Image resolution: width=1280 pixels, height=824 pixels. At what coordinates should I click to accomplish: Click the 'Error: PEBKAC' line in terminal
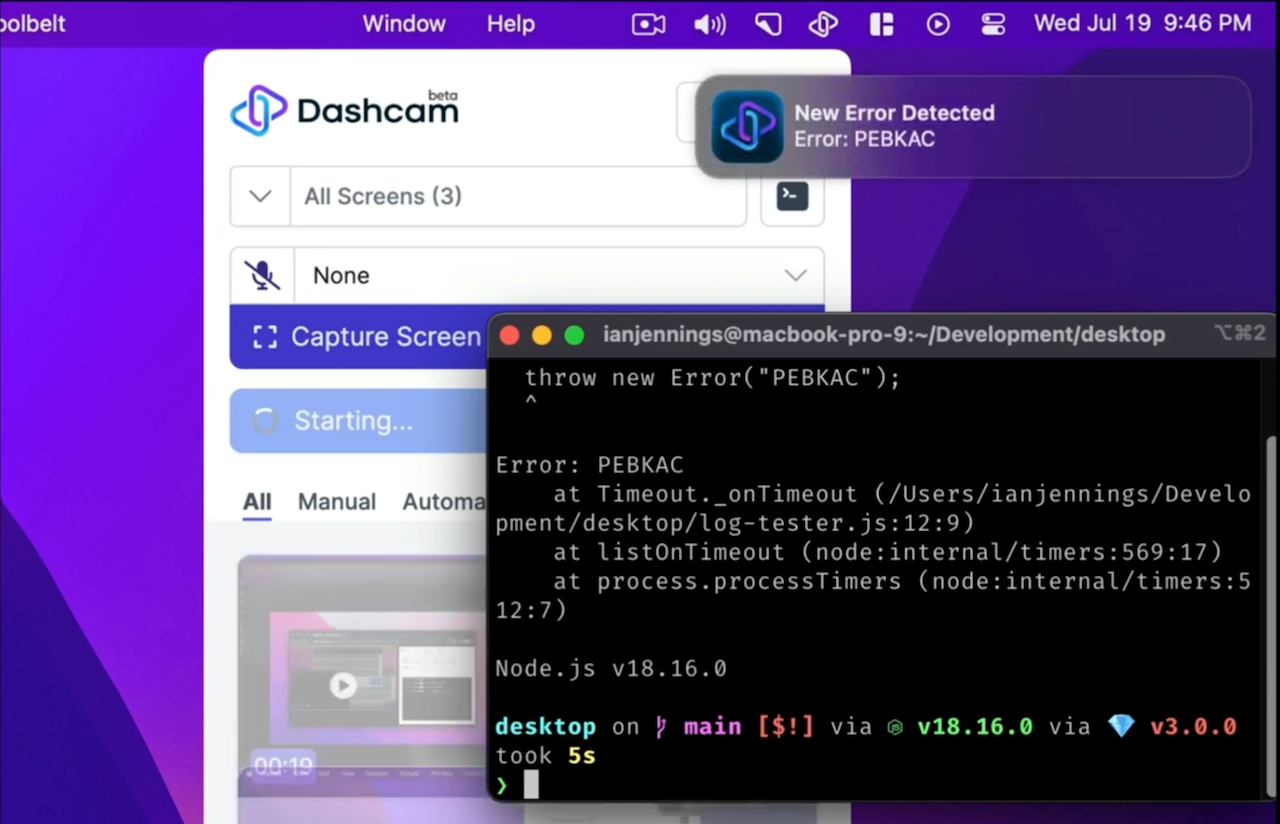(x=589, y=465)
